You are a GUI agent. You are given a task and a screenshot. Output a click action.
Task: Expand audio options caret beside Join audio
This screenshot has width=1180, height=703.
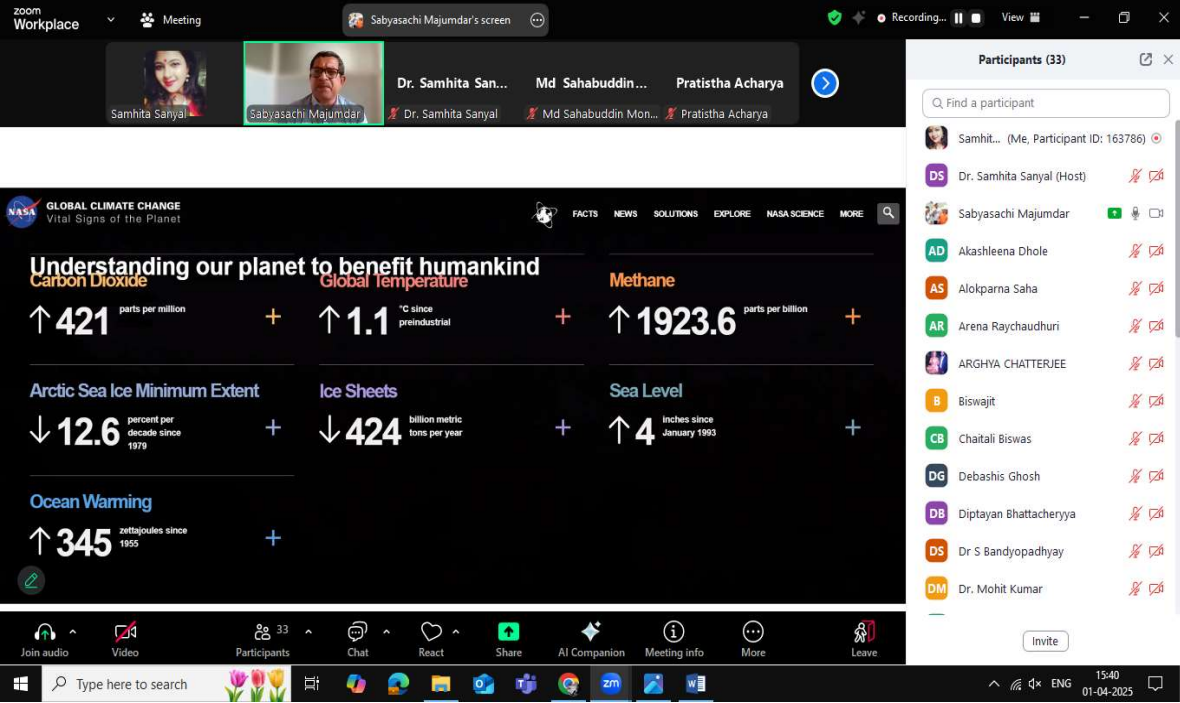point(73,632)
